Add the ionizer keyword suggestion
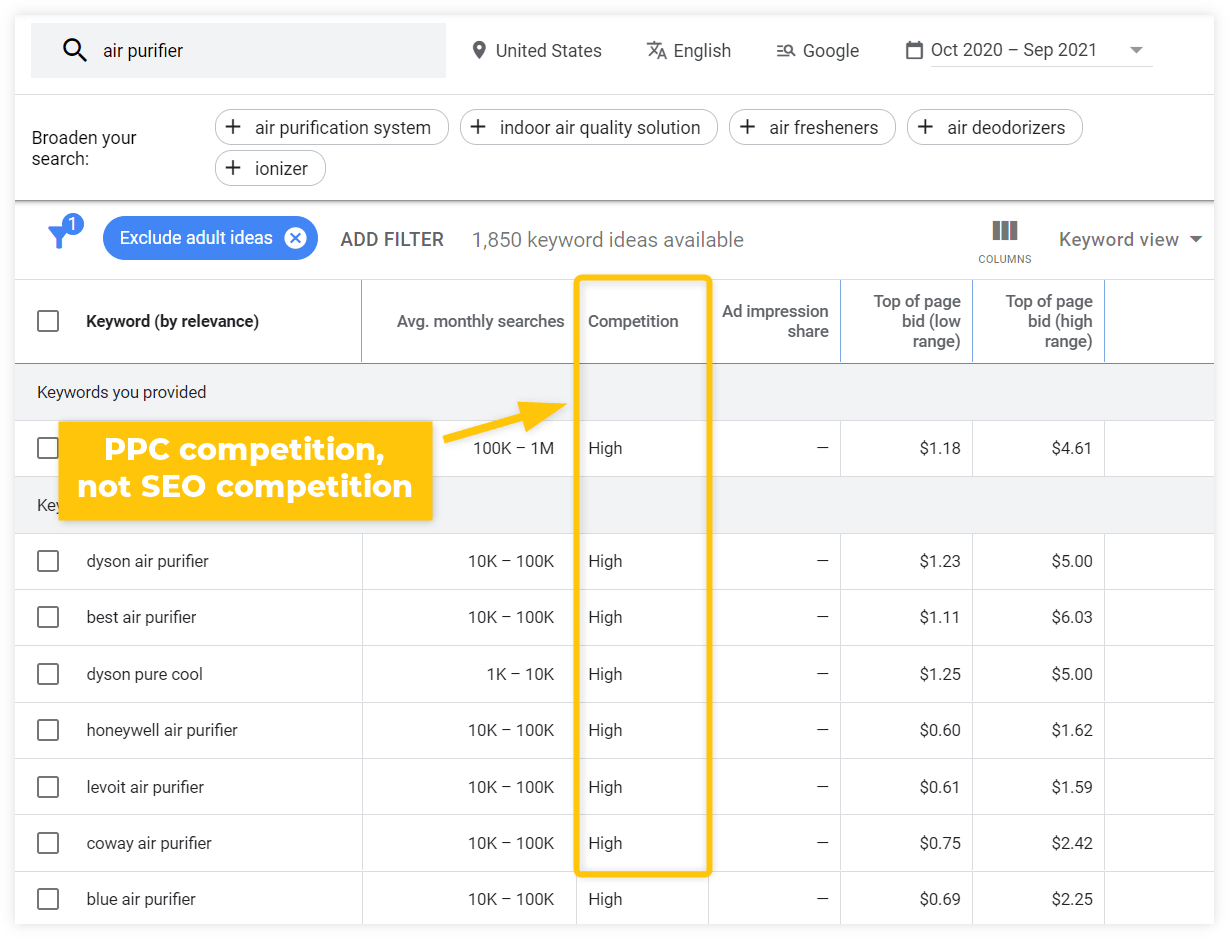 point(270,168)
